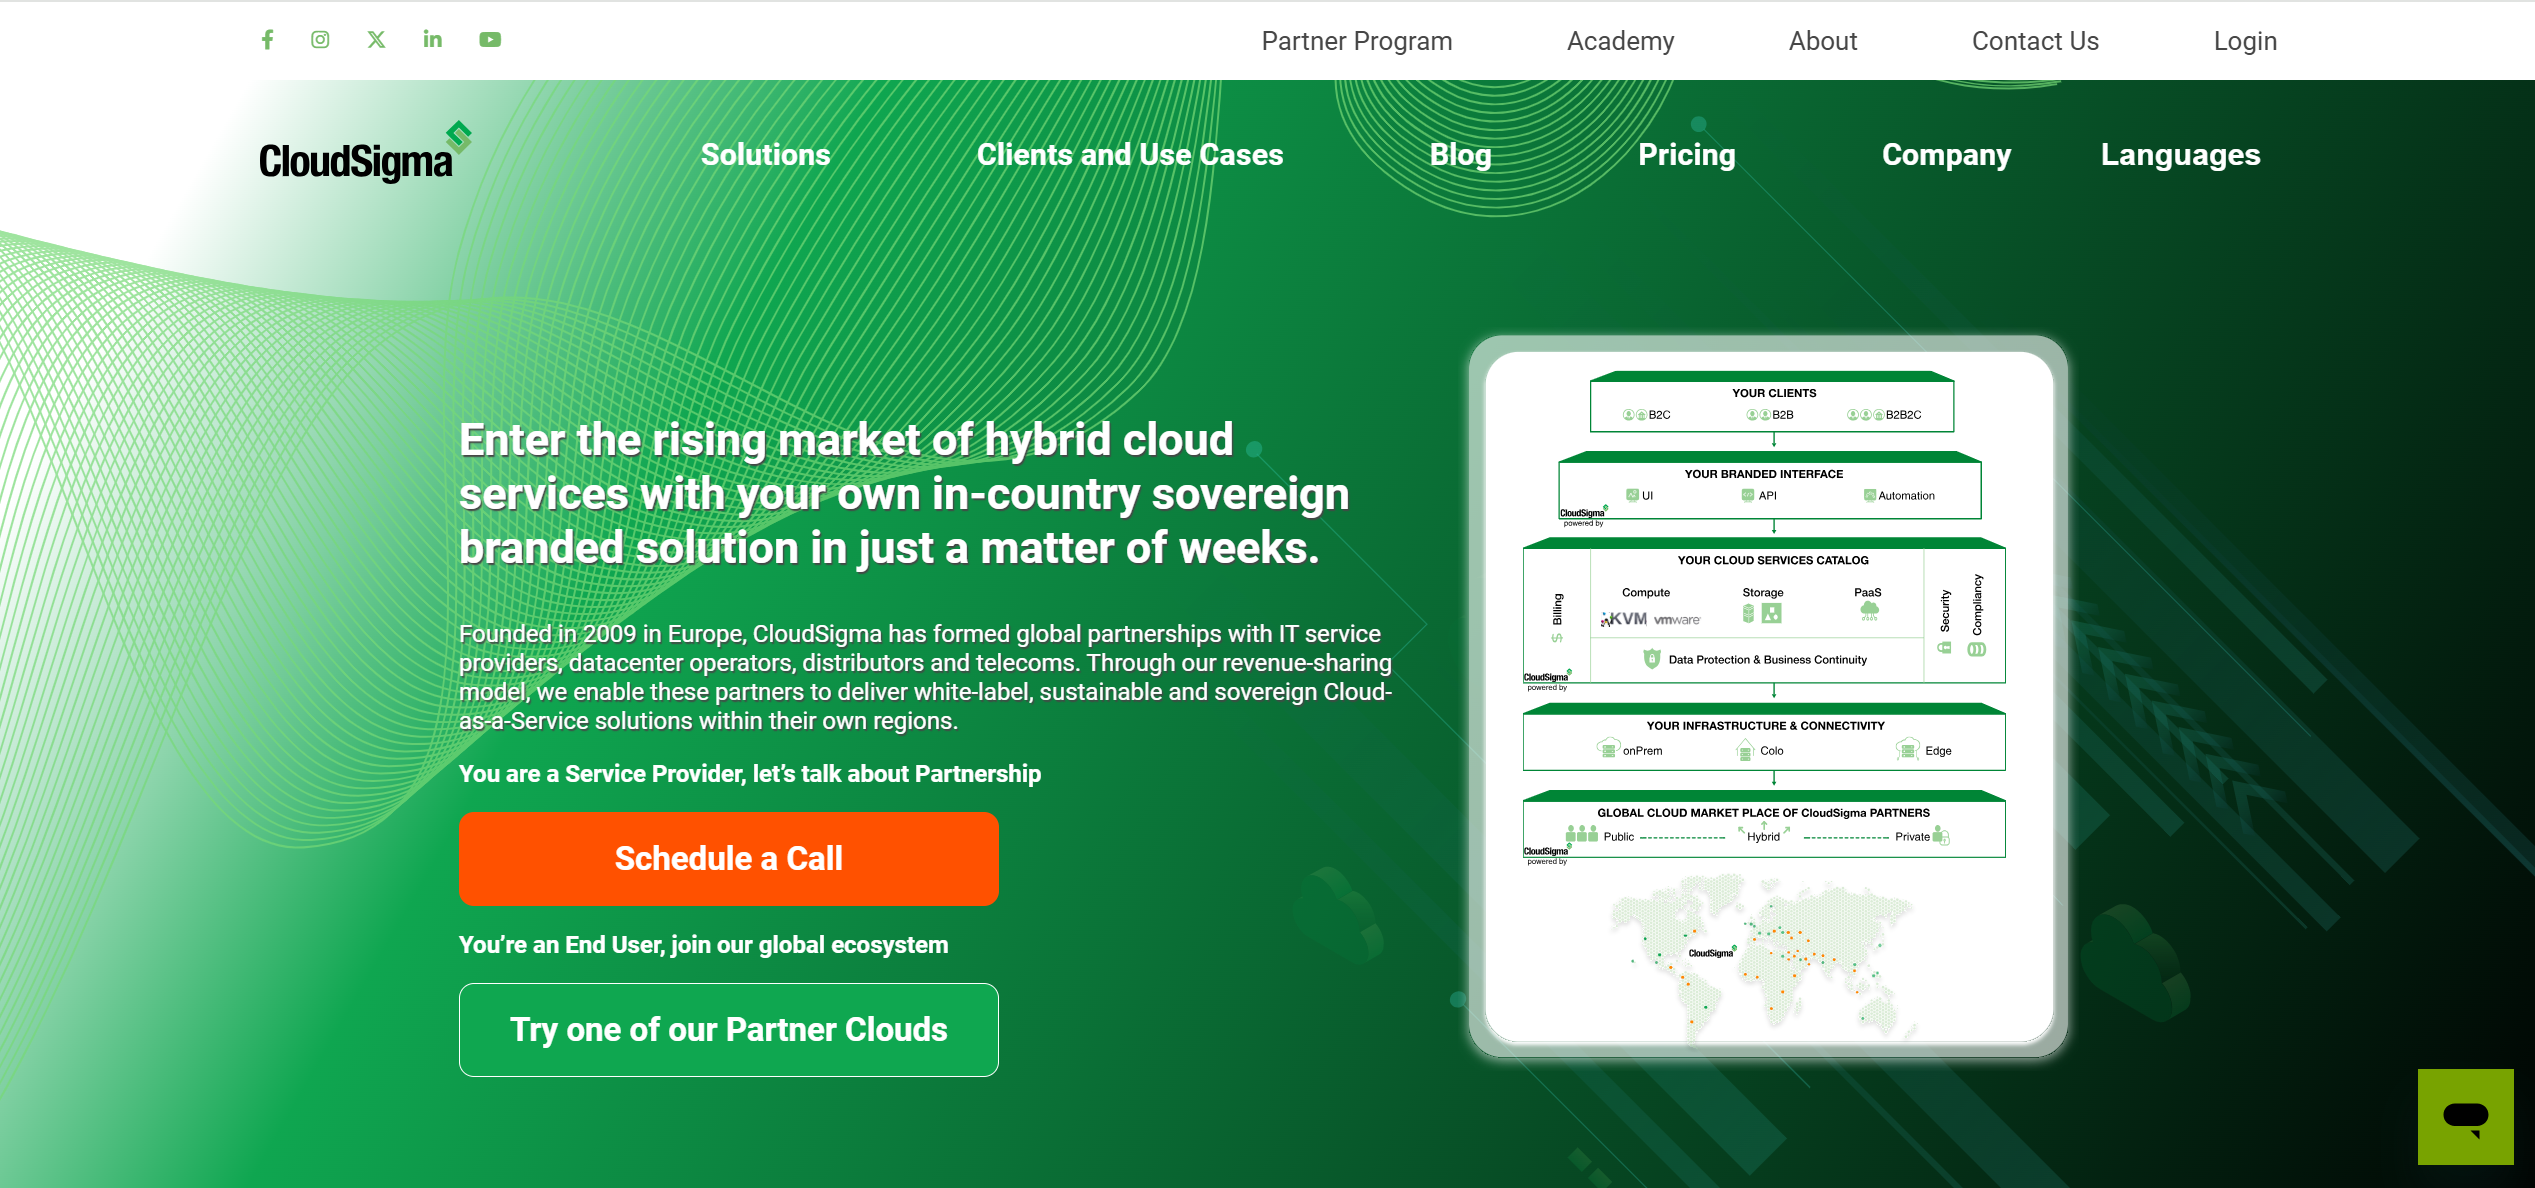
Task: Open the X (Twitter) social icon
Action: point(376,40)
